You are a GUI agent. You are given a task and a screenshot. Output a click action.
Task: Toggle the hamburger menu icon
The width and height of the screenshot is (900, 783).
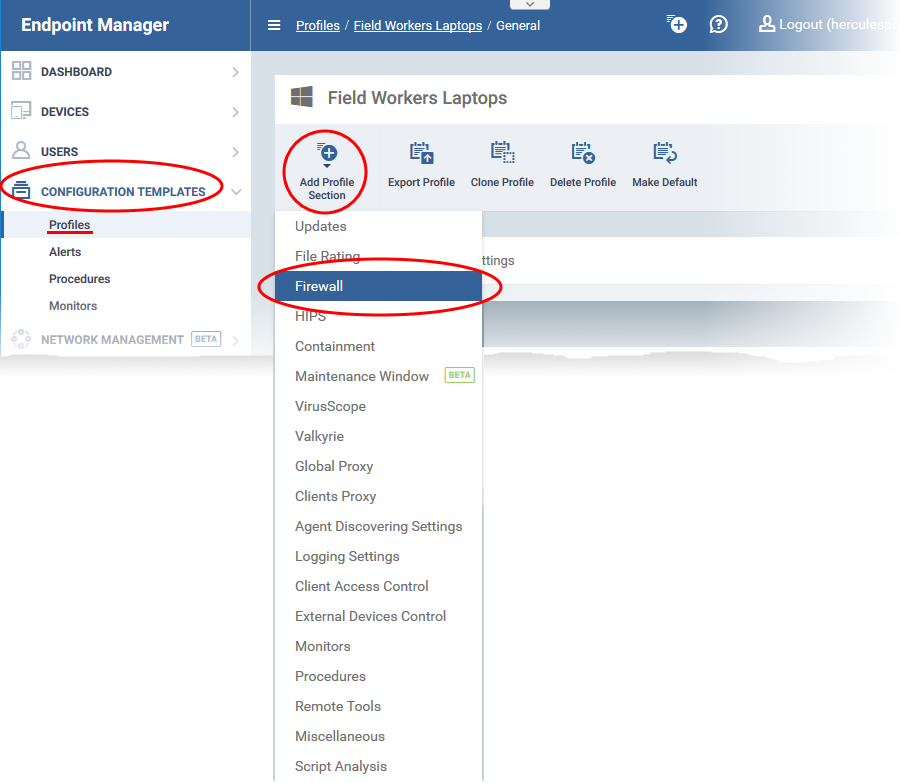pyautogui.click(x=274, y=25)
